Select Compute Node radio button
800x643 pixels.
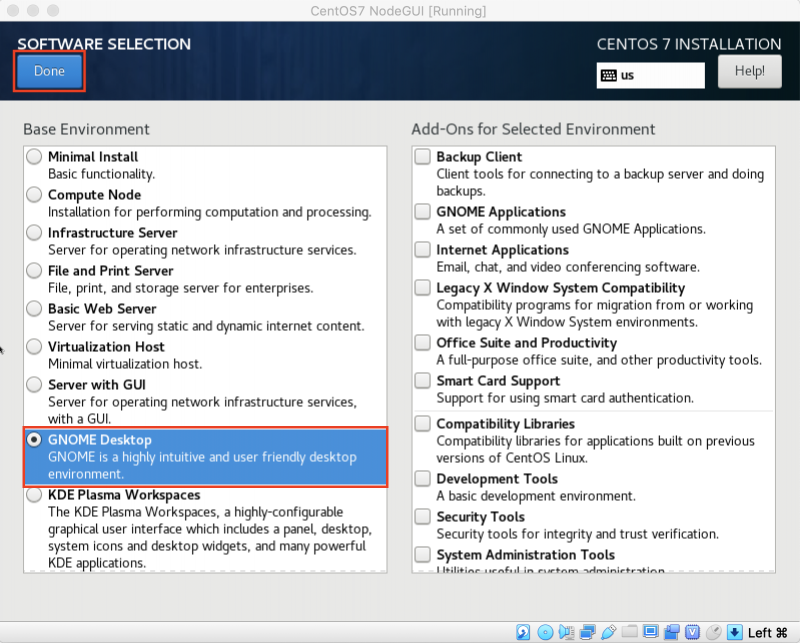pos(34,194)
